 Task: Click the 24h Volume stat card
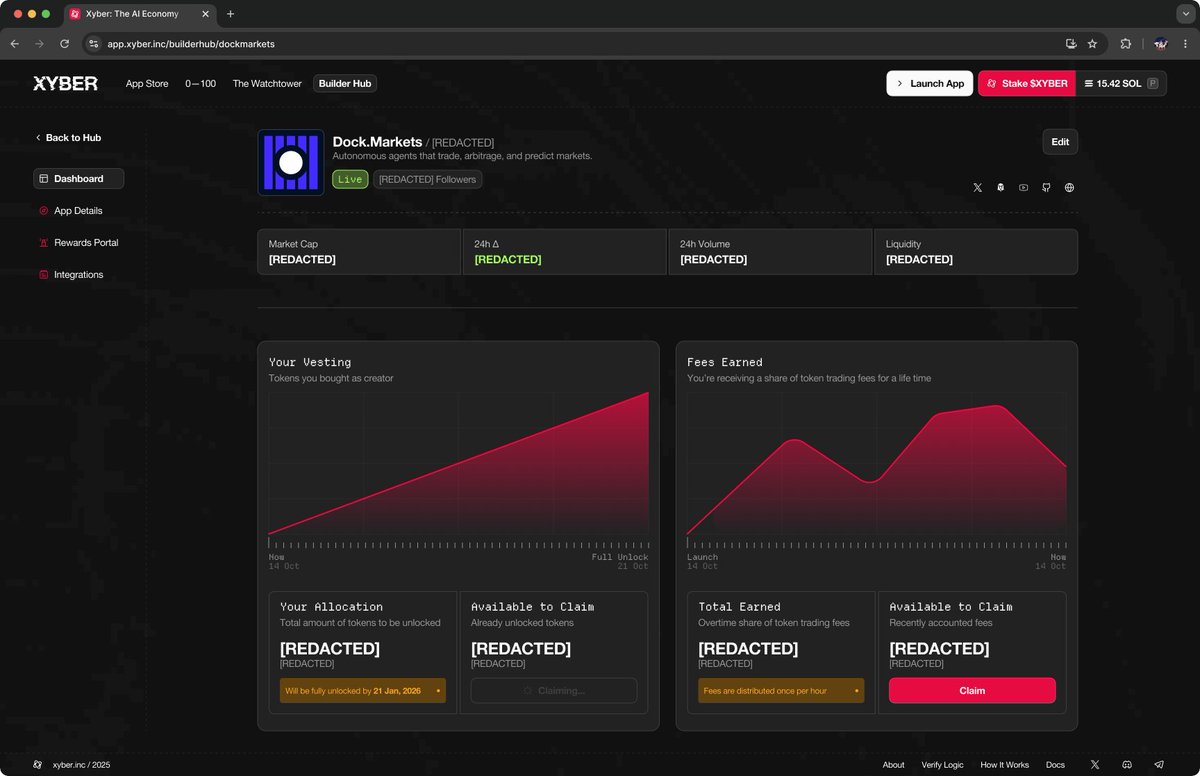[x=770, y=252]
